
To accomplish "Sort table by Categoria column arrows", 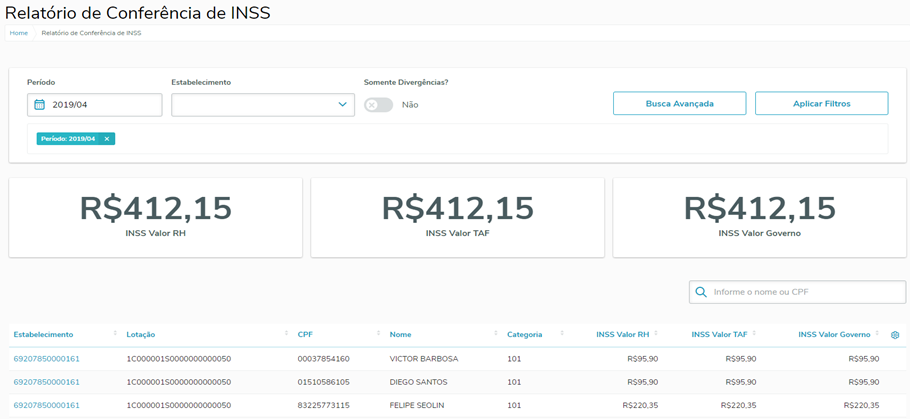I will 562,334.
